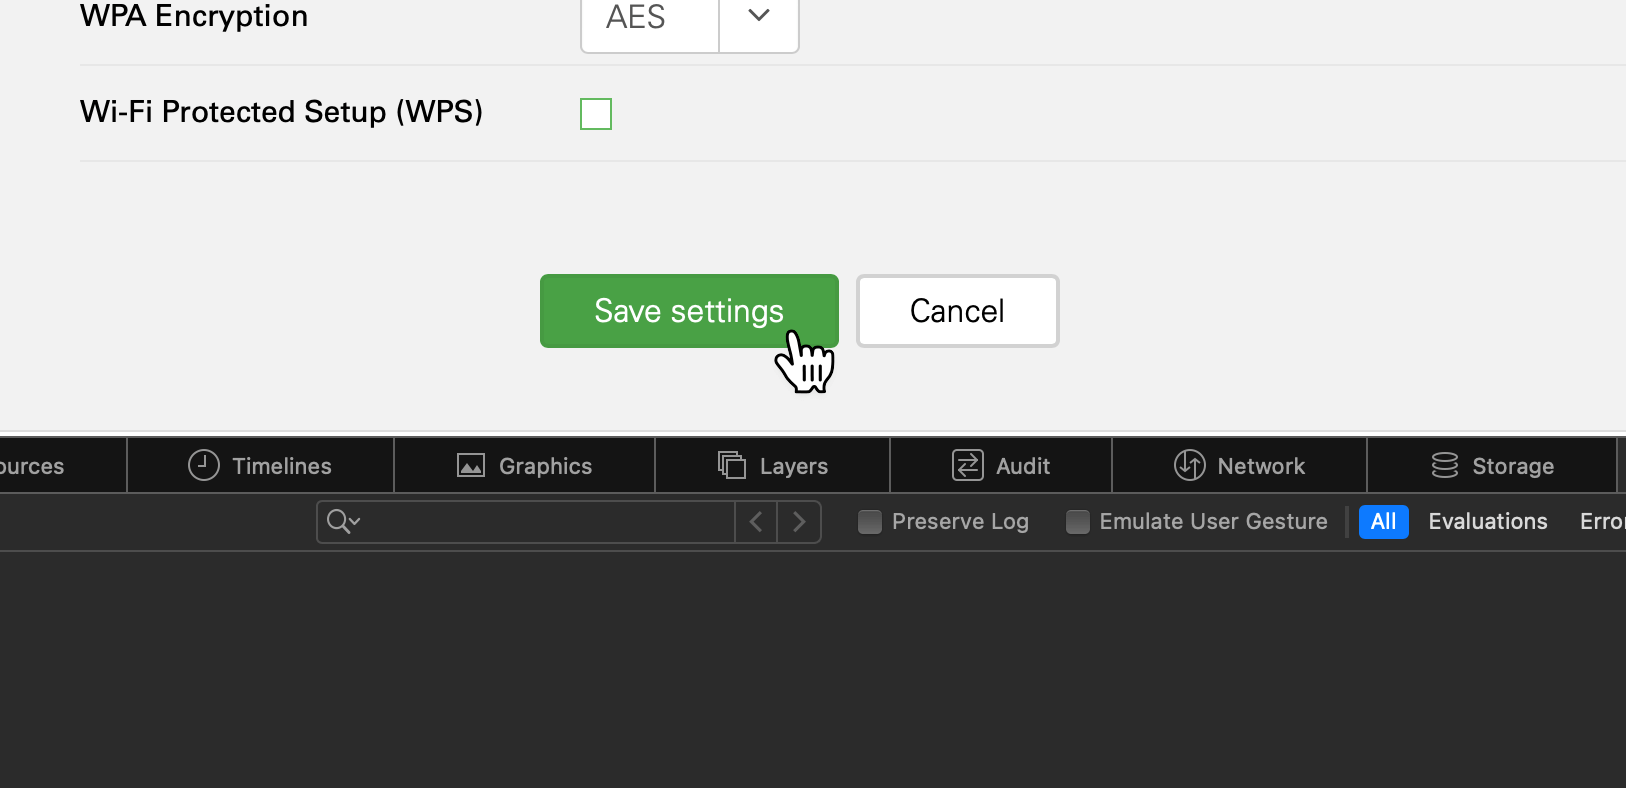This screenshot has width=1626, height=788.
Task: Select the All console filter
Action: click(x=1383, y=521)
